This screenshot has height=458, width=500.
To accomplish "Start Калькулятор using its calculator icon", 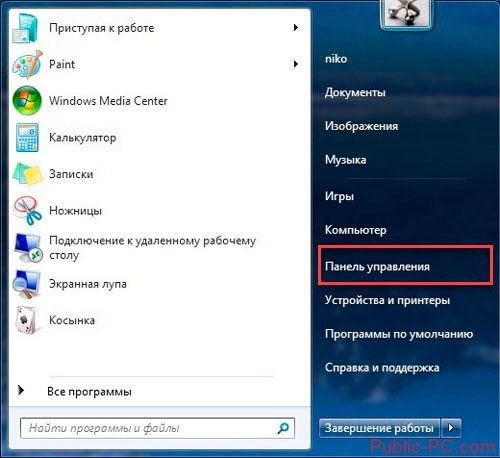I will click(x=27, y=137).
